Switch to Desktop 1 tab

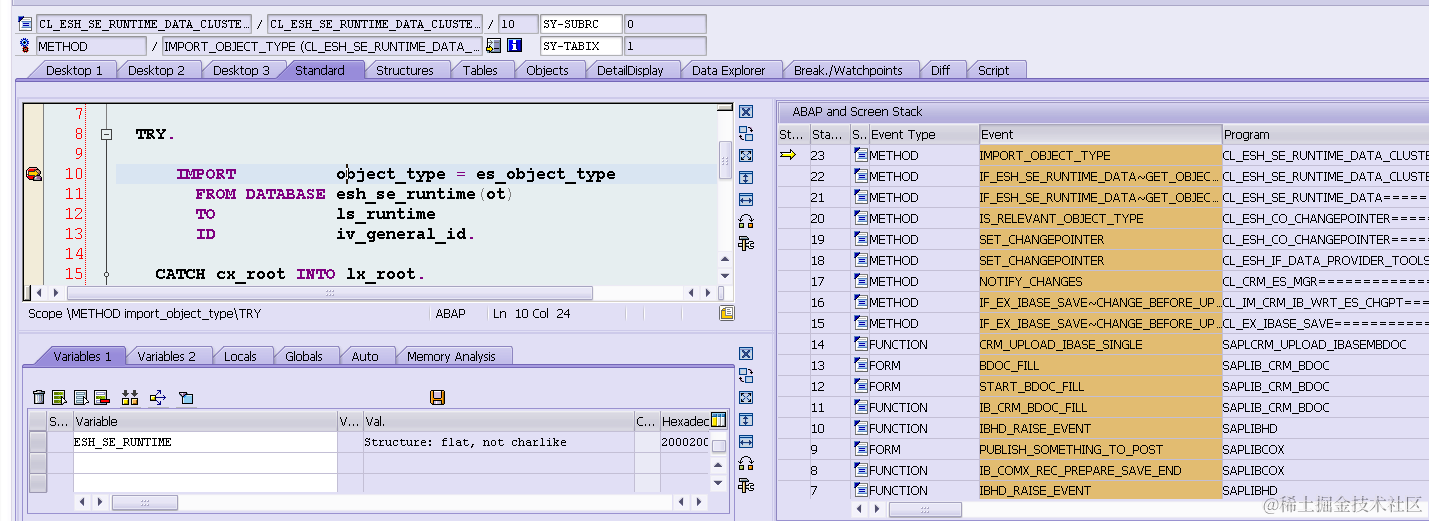(x=74, y=70)
